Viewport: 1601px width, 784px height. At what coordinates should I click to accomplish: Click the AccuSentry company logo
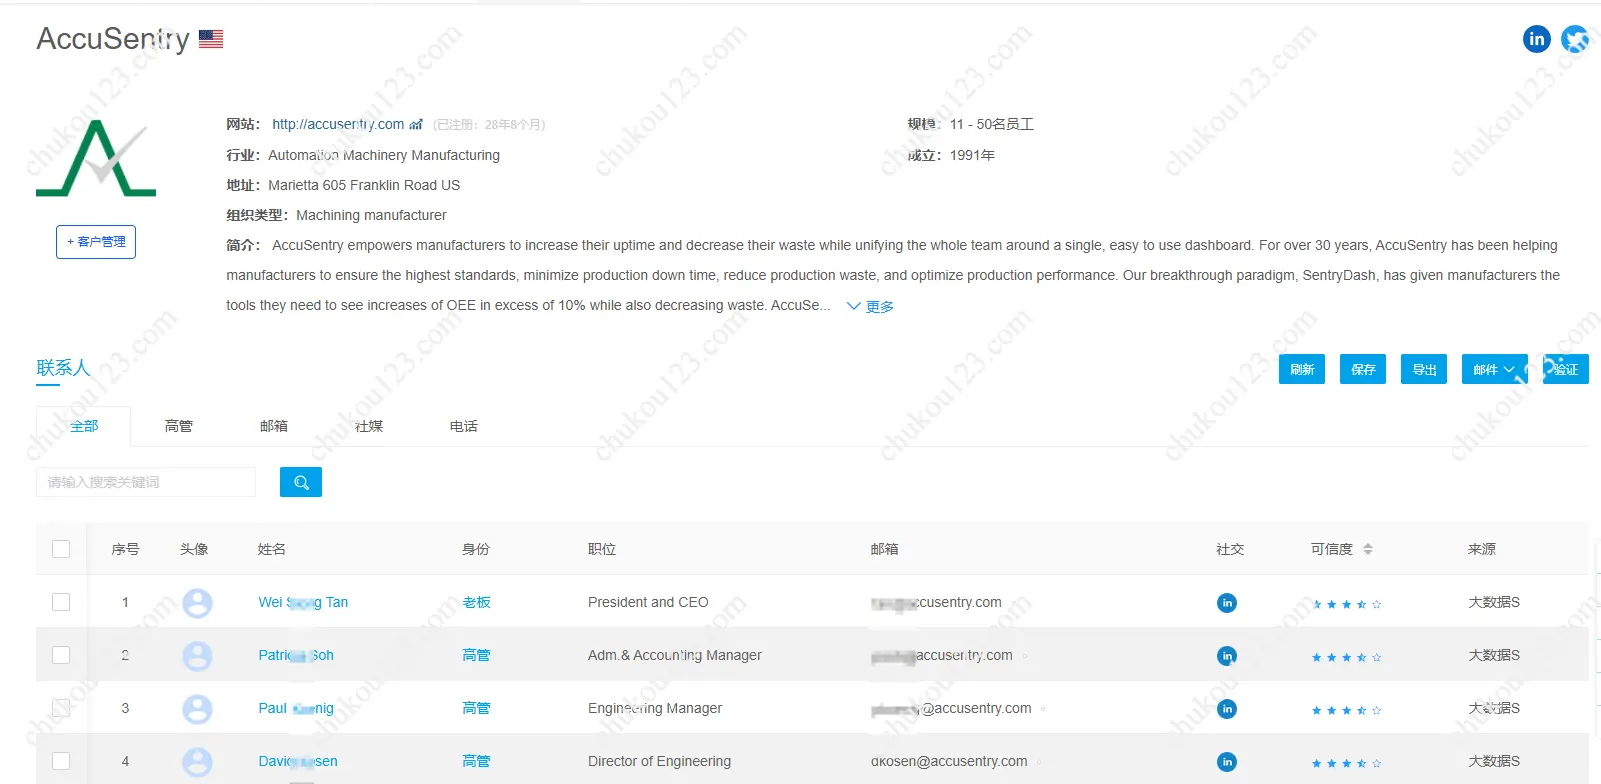(x=96, y=158)
